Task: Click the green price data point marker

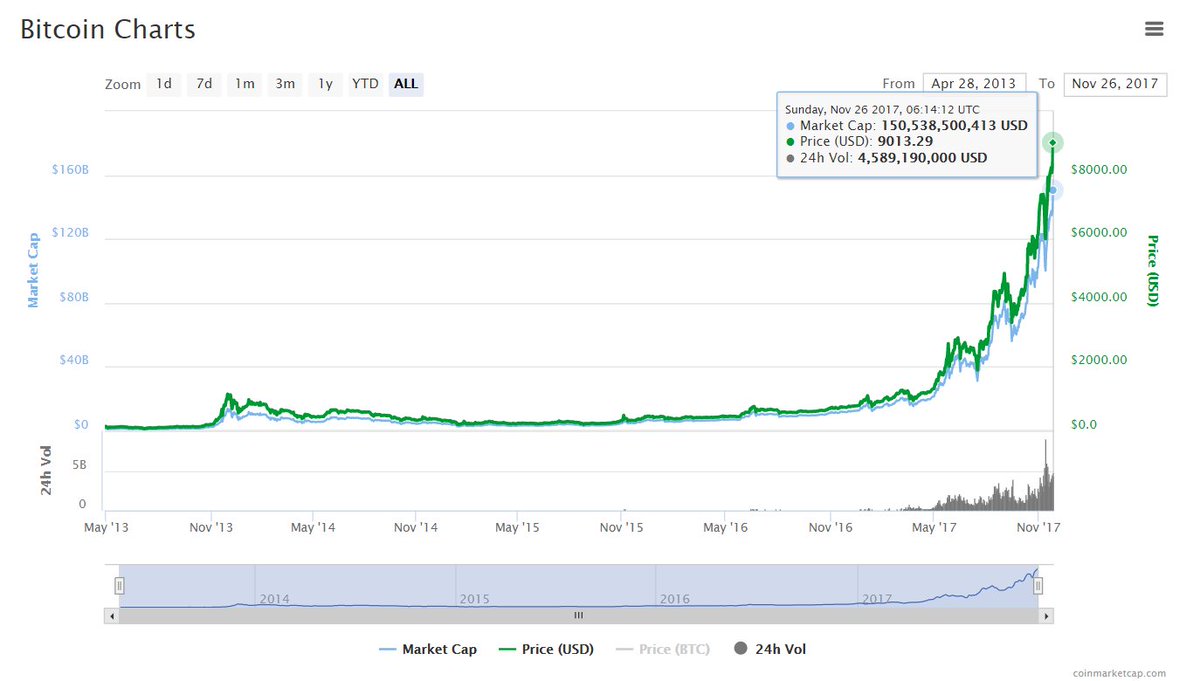Action: click(x=1052, y=142)
